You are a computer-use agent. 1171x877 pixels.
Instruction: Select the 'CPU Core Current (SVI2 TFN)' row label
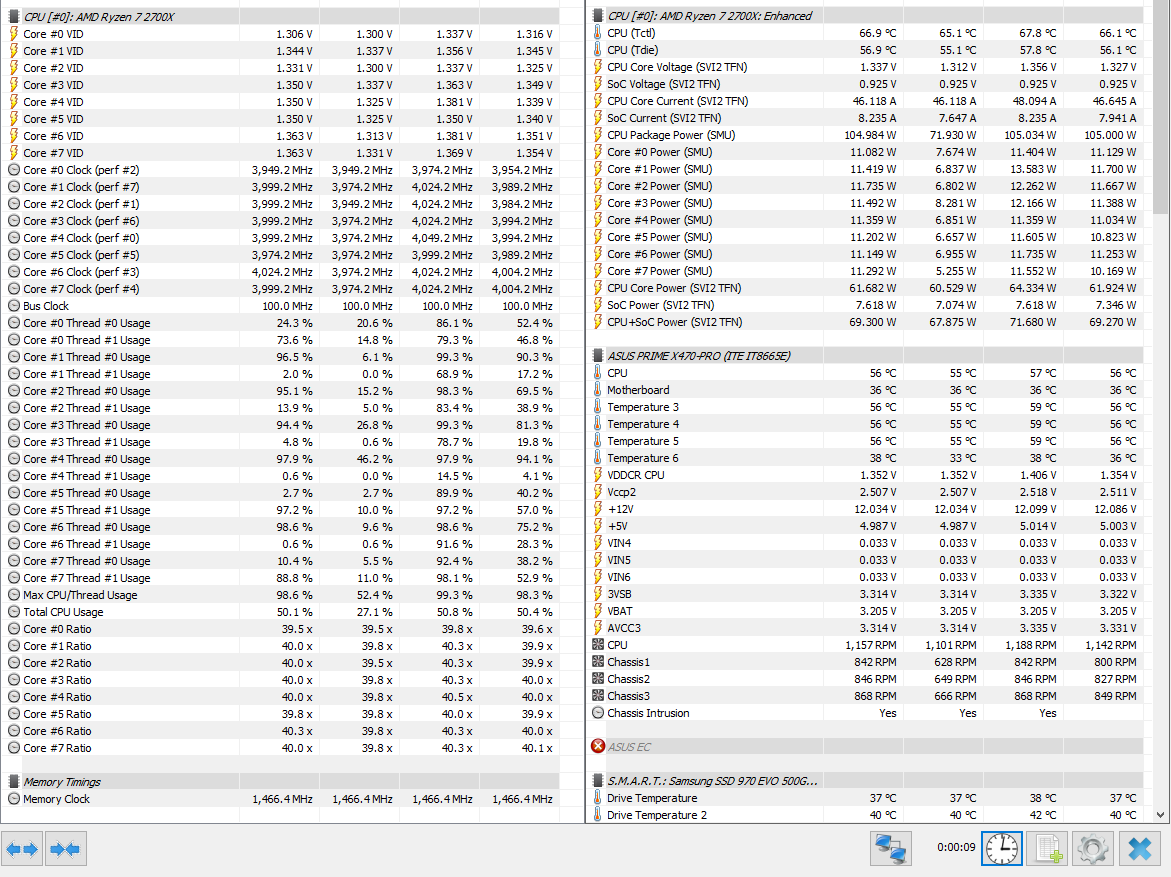click(x=677, y=100)
